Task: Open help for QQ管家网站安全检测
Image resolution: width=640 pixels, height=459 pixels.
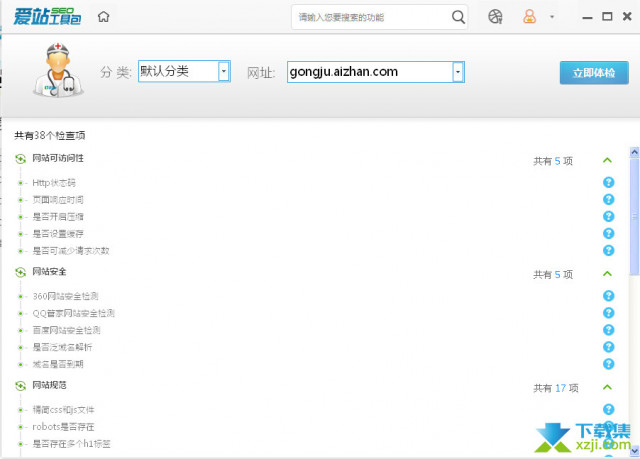Action: click(608, 313)
